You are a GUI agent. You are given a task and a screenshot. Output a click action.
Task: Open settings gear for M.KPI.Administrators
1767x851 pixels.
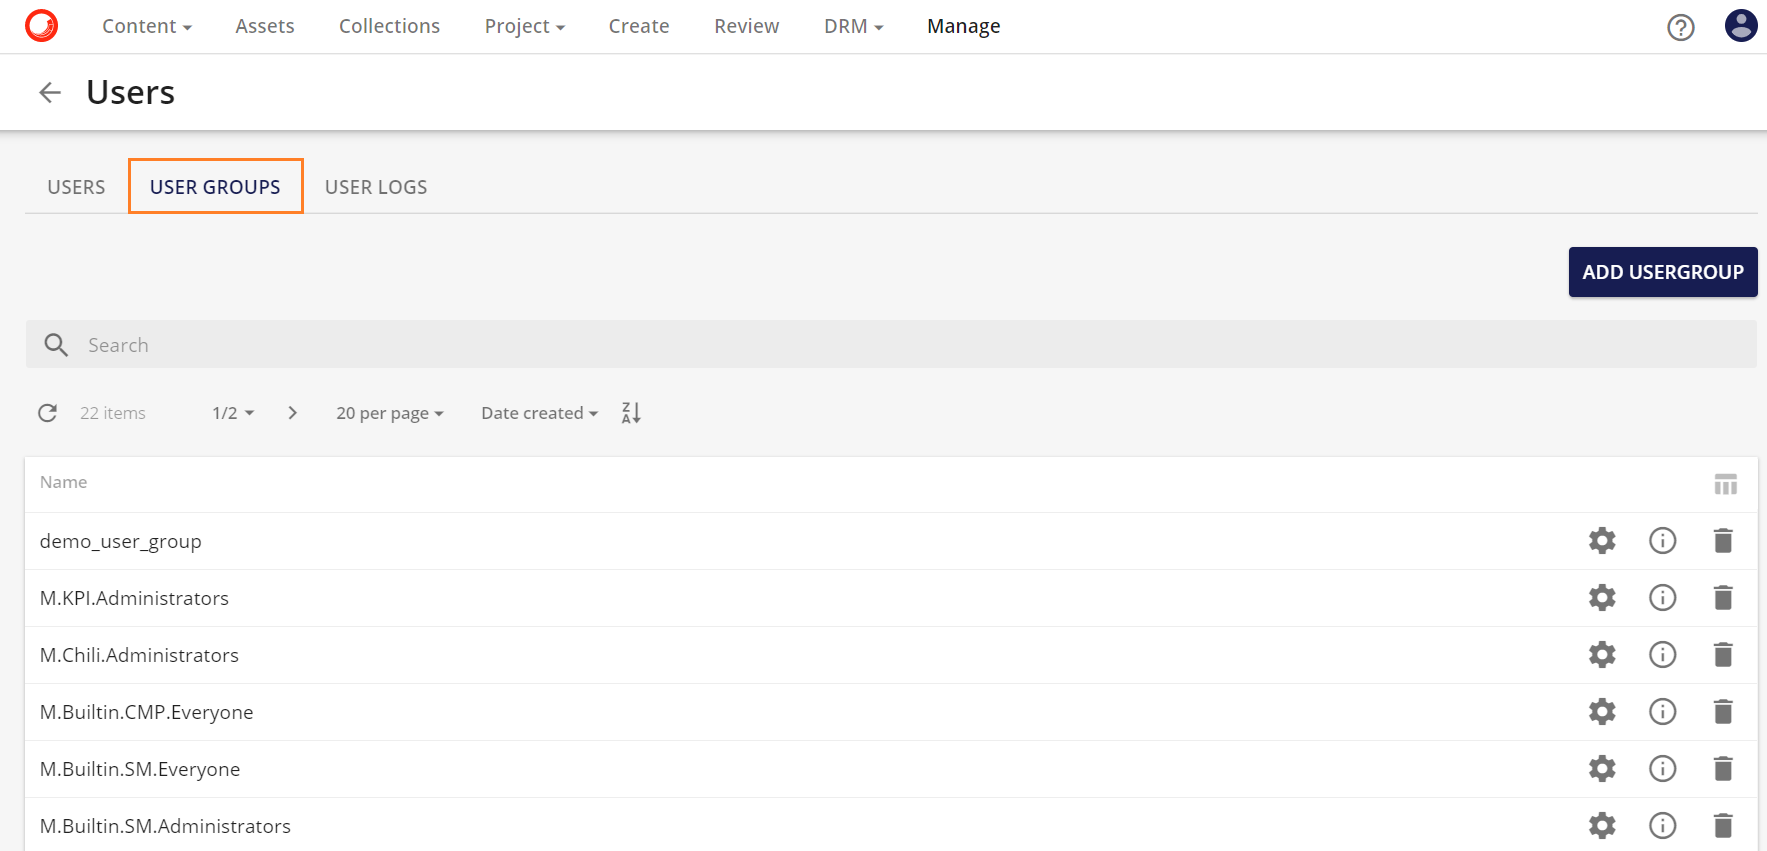pos(1602,598)
